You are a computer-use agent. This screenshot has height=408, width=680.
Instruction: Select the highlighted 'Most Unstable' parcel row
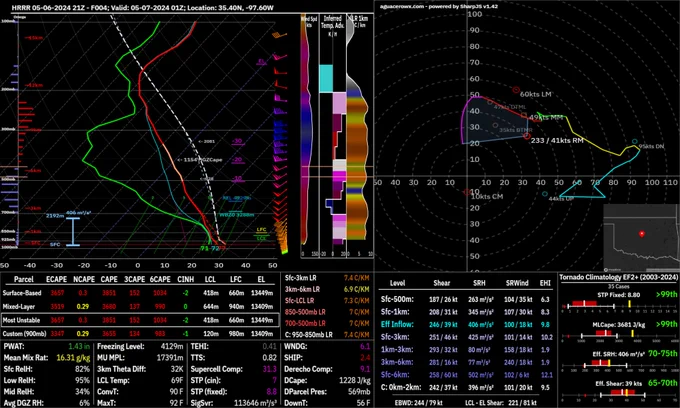(140, 320)
